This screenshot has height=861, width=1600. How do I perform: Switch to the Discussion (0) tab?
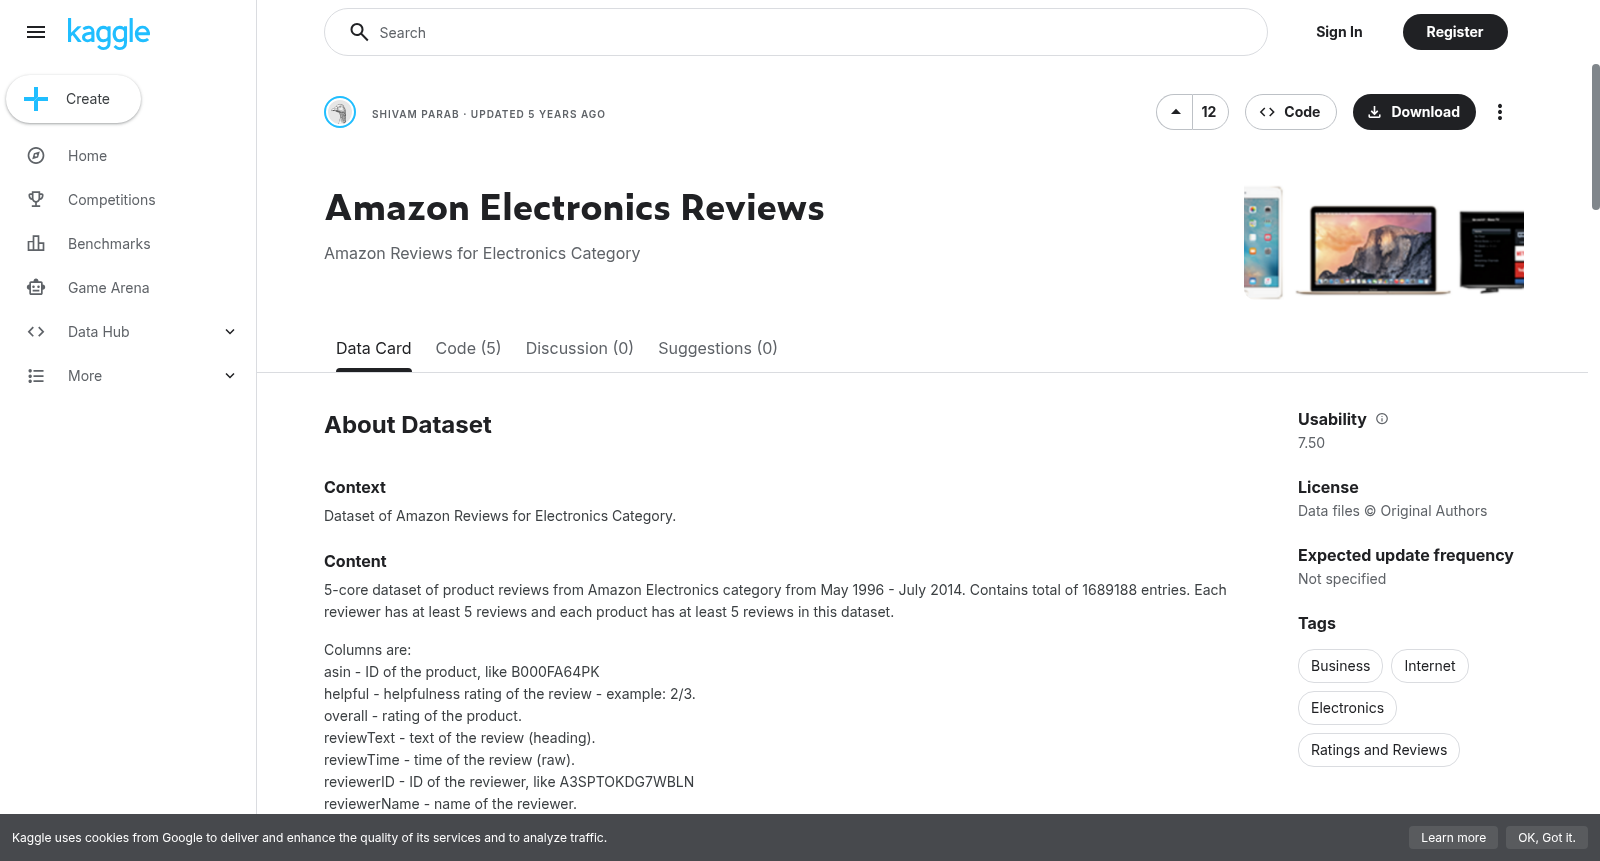click(x=580, y=348)
